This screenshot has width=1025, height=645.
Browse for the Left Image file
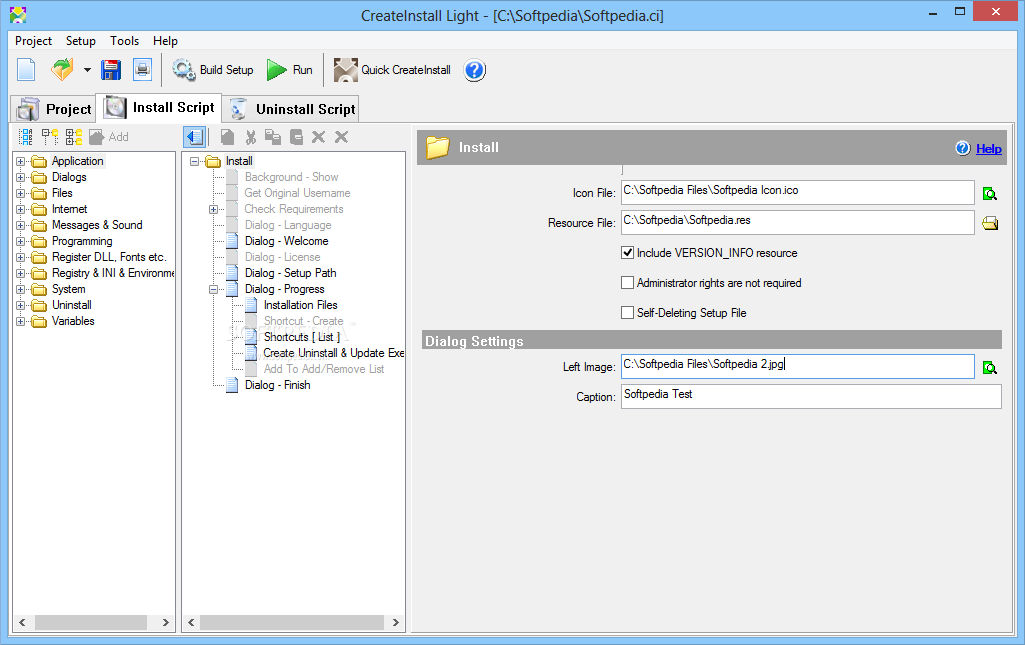(990, 368)
